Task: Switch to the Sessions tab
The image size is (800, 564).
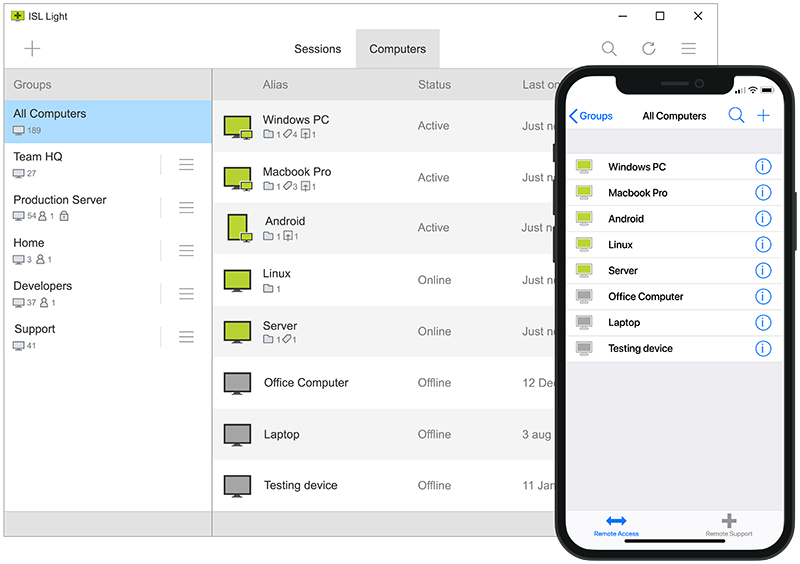Action: [x=317, y=49]
